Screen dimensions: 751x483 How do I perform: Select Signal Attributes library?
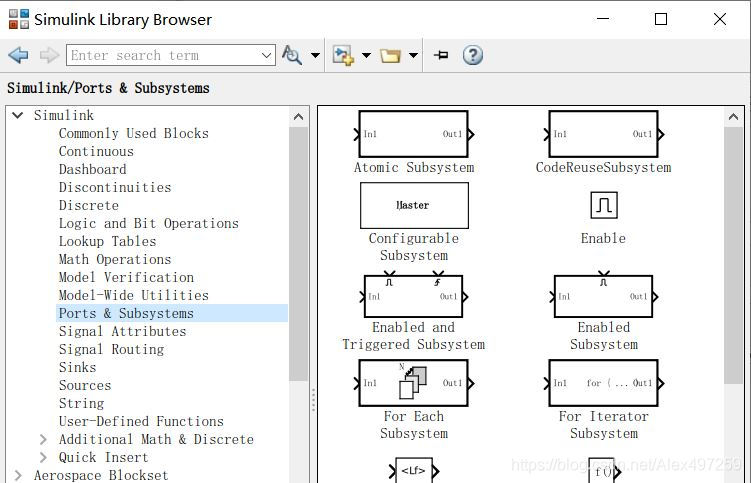pos(122,332)
